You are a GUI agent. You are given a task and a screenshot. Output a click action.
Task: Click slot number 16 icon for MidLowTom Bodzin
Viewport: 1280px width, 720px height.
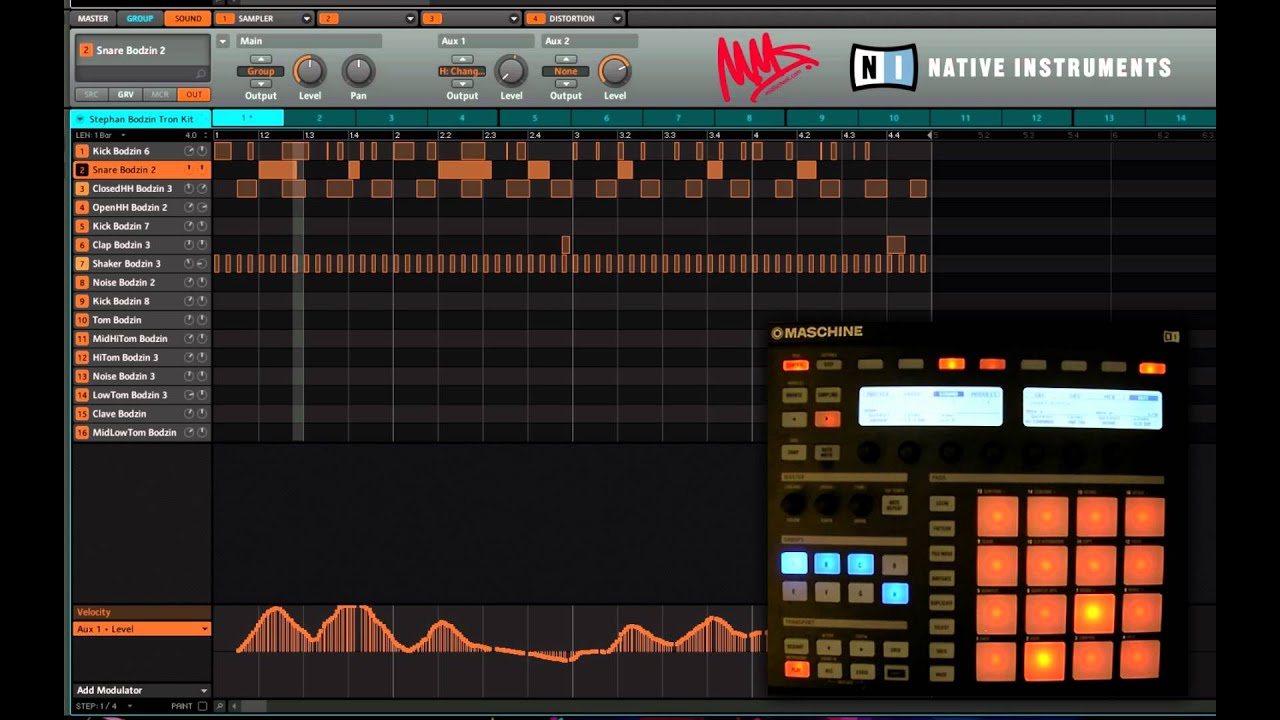(x=82, y=432)
